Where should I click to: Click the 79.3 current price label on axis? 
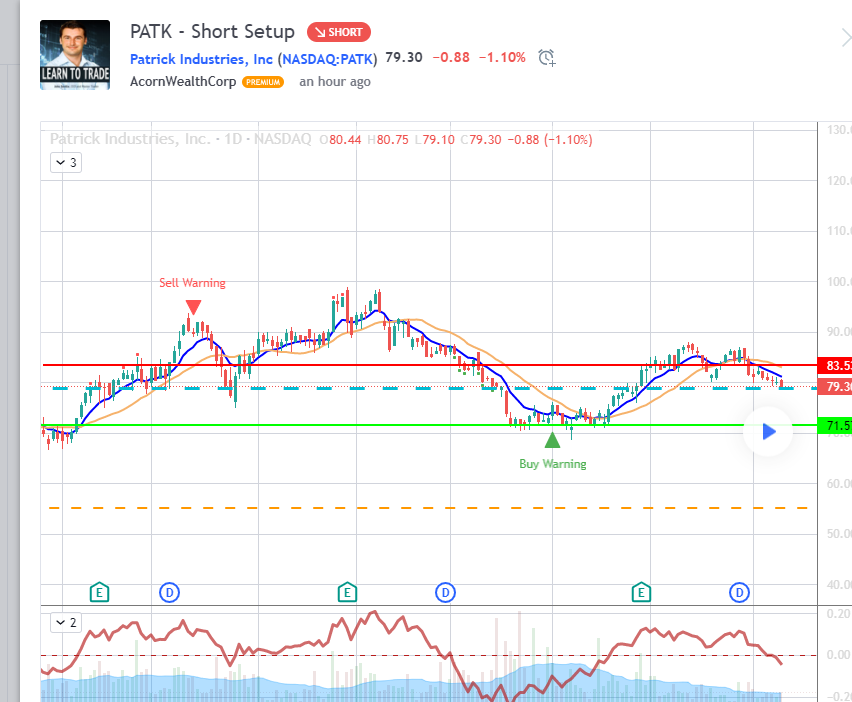click(x=835, y=387)
